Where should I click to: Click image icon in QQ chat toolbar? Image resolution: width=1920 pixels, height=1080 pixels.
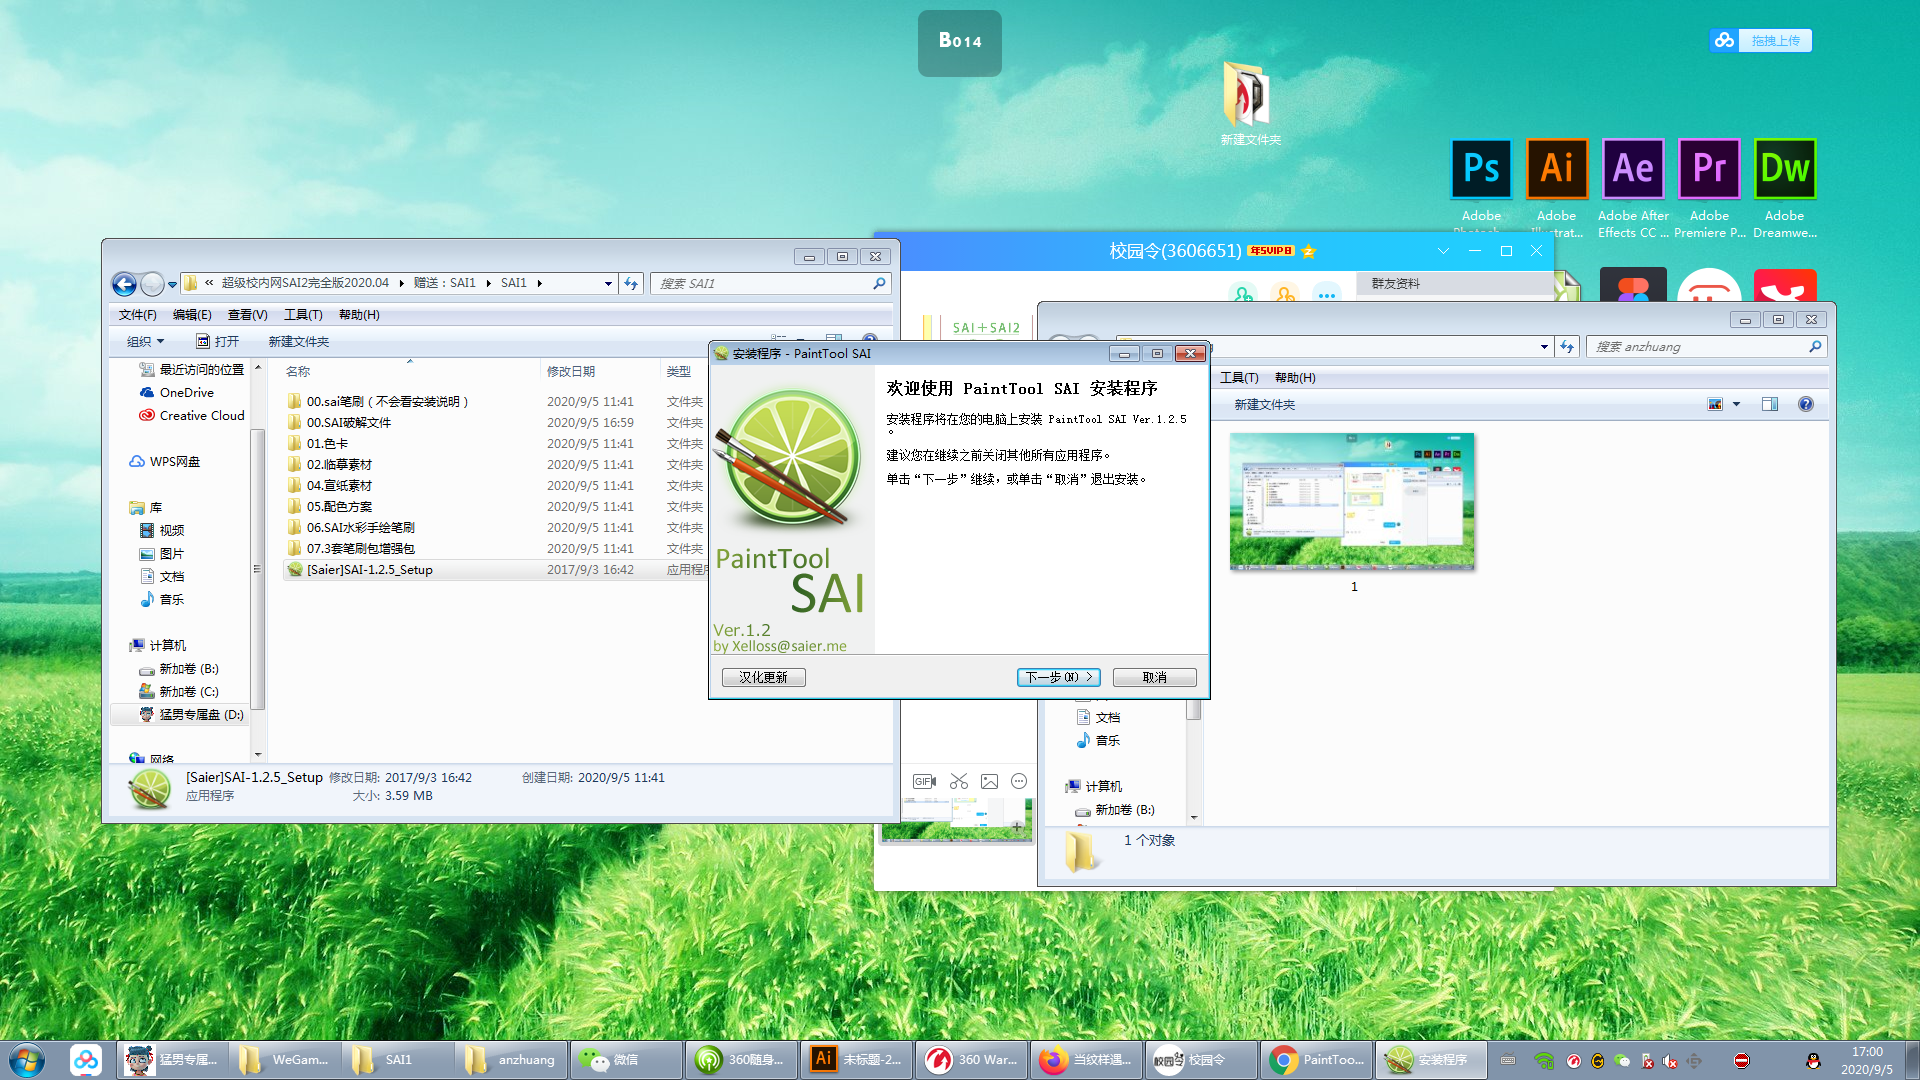pyautogui.click(x=989, y=782)
